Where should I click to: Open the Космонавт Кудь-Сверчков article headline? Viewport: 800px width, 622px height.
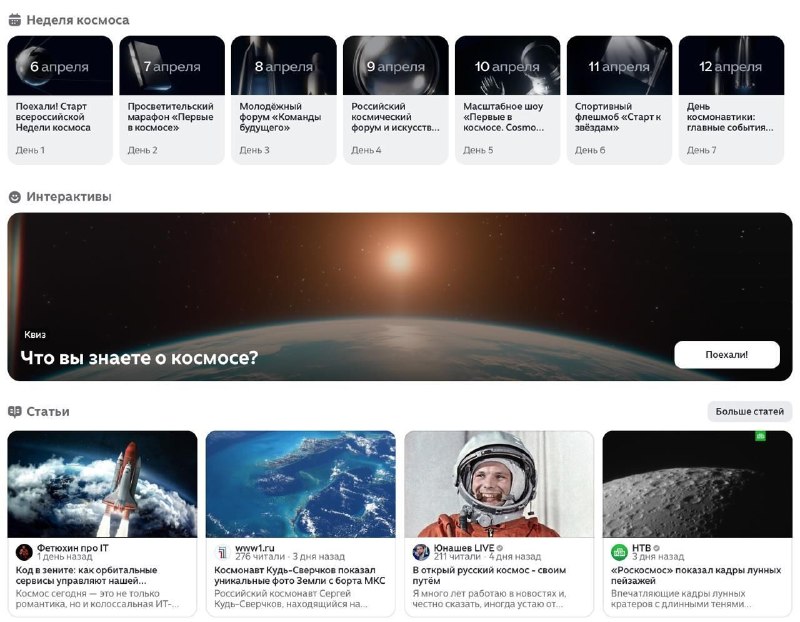pyautogui.click(x=300, y=575)
